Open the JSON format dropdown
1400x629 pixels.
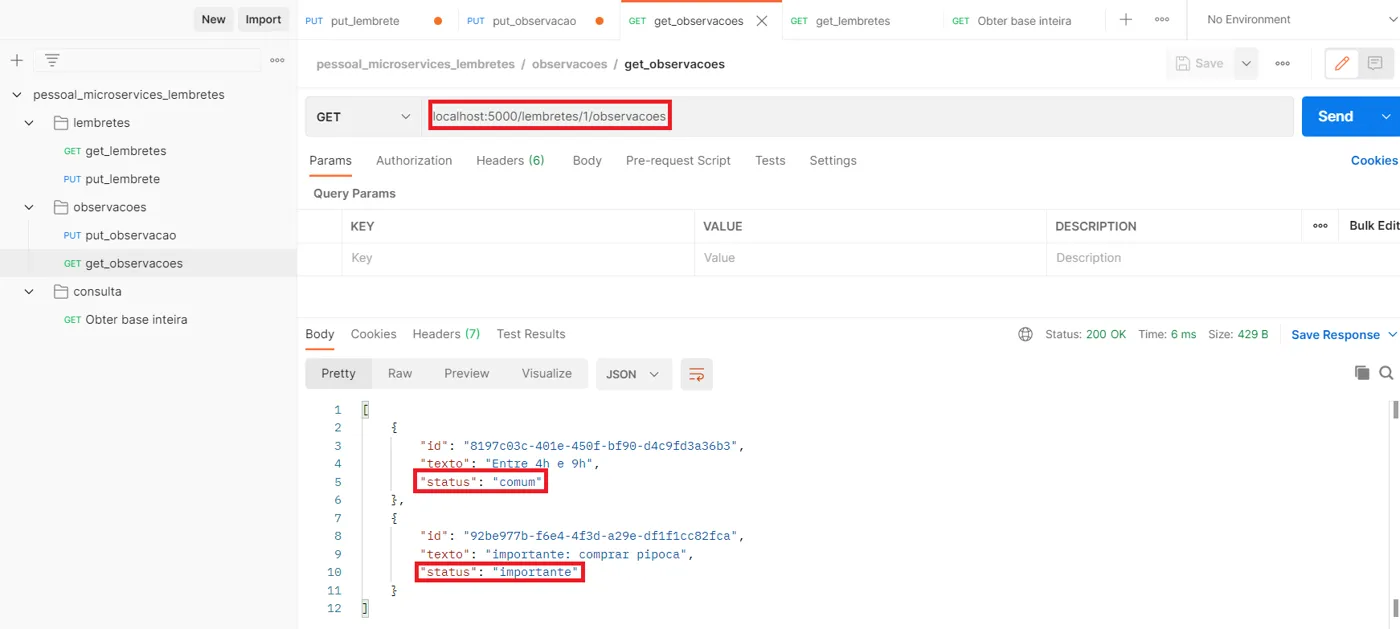[634, 374]
